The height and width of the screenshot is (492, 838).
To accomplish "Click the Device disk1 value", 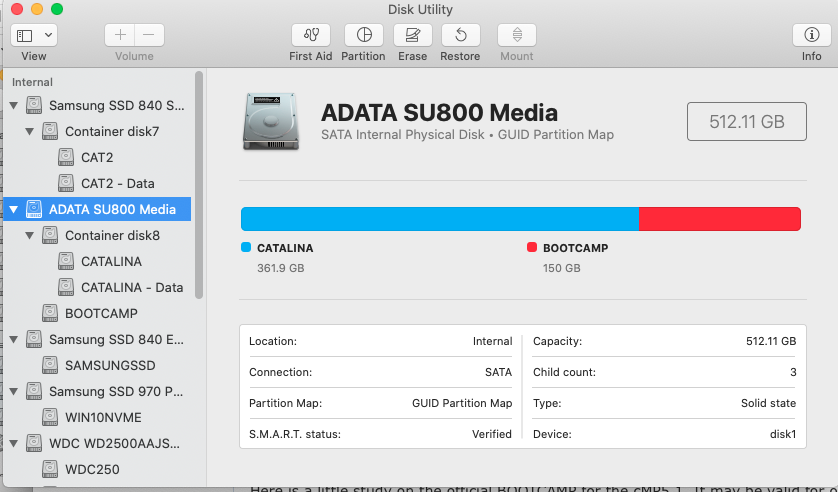I will (x=783, y=434).
